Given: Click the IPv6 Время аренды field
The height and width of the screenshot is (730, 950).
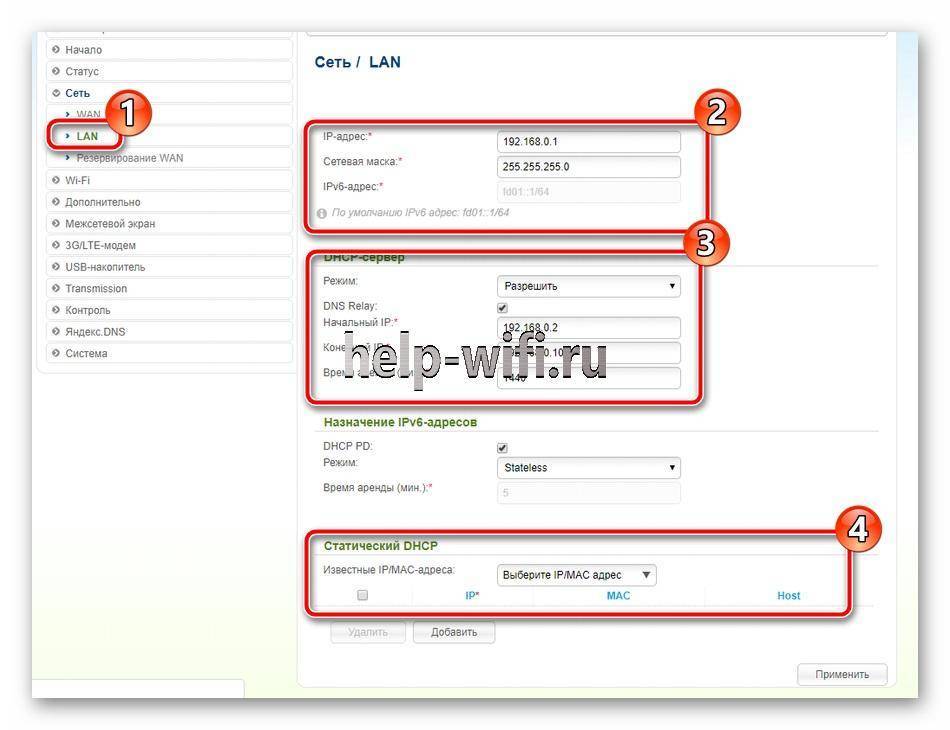Looking at the screenshot, I should point(588,493).
